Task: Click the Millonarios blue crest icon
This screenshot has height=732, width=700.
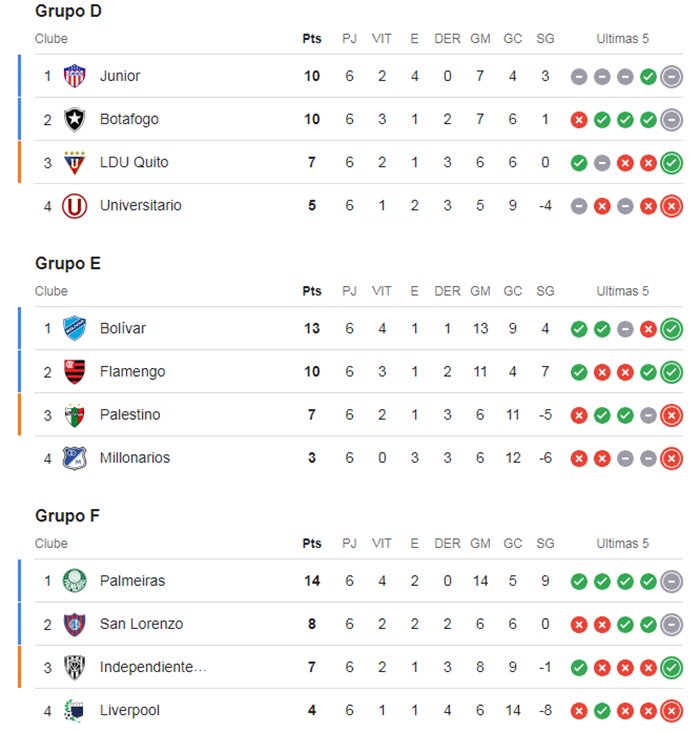Action: pos(74,458)
